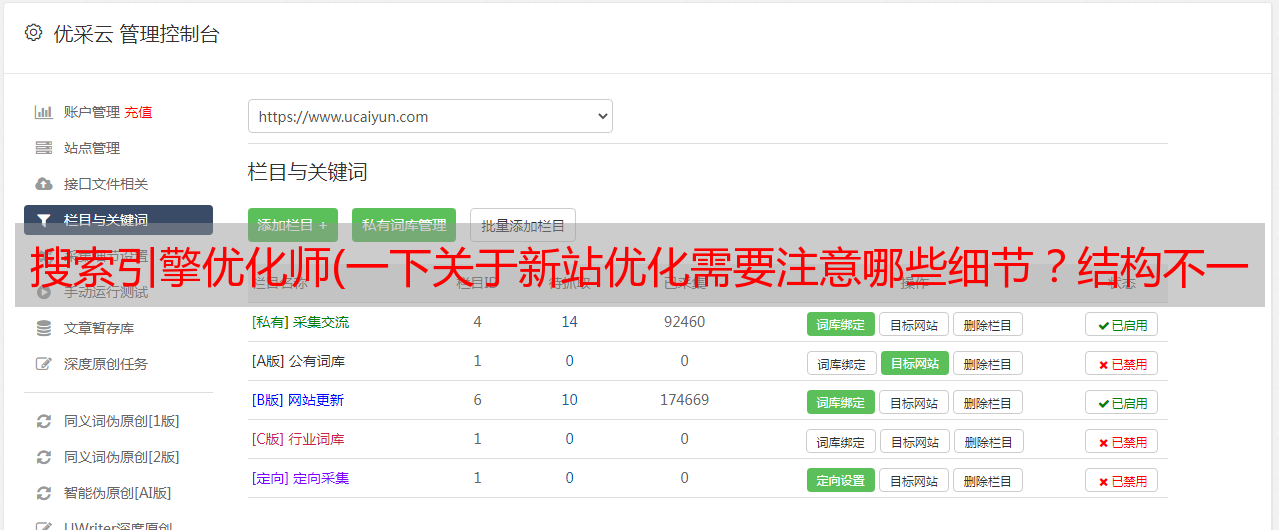1279x530 pixels.
Task: Click 删除栏目 in the 采集交流 row
Action: click(x=987, y=324)
